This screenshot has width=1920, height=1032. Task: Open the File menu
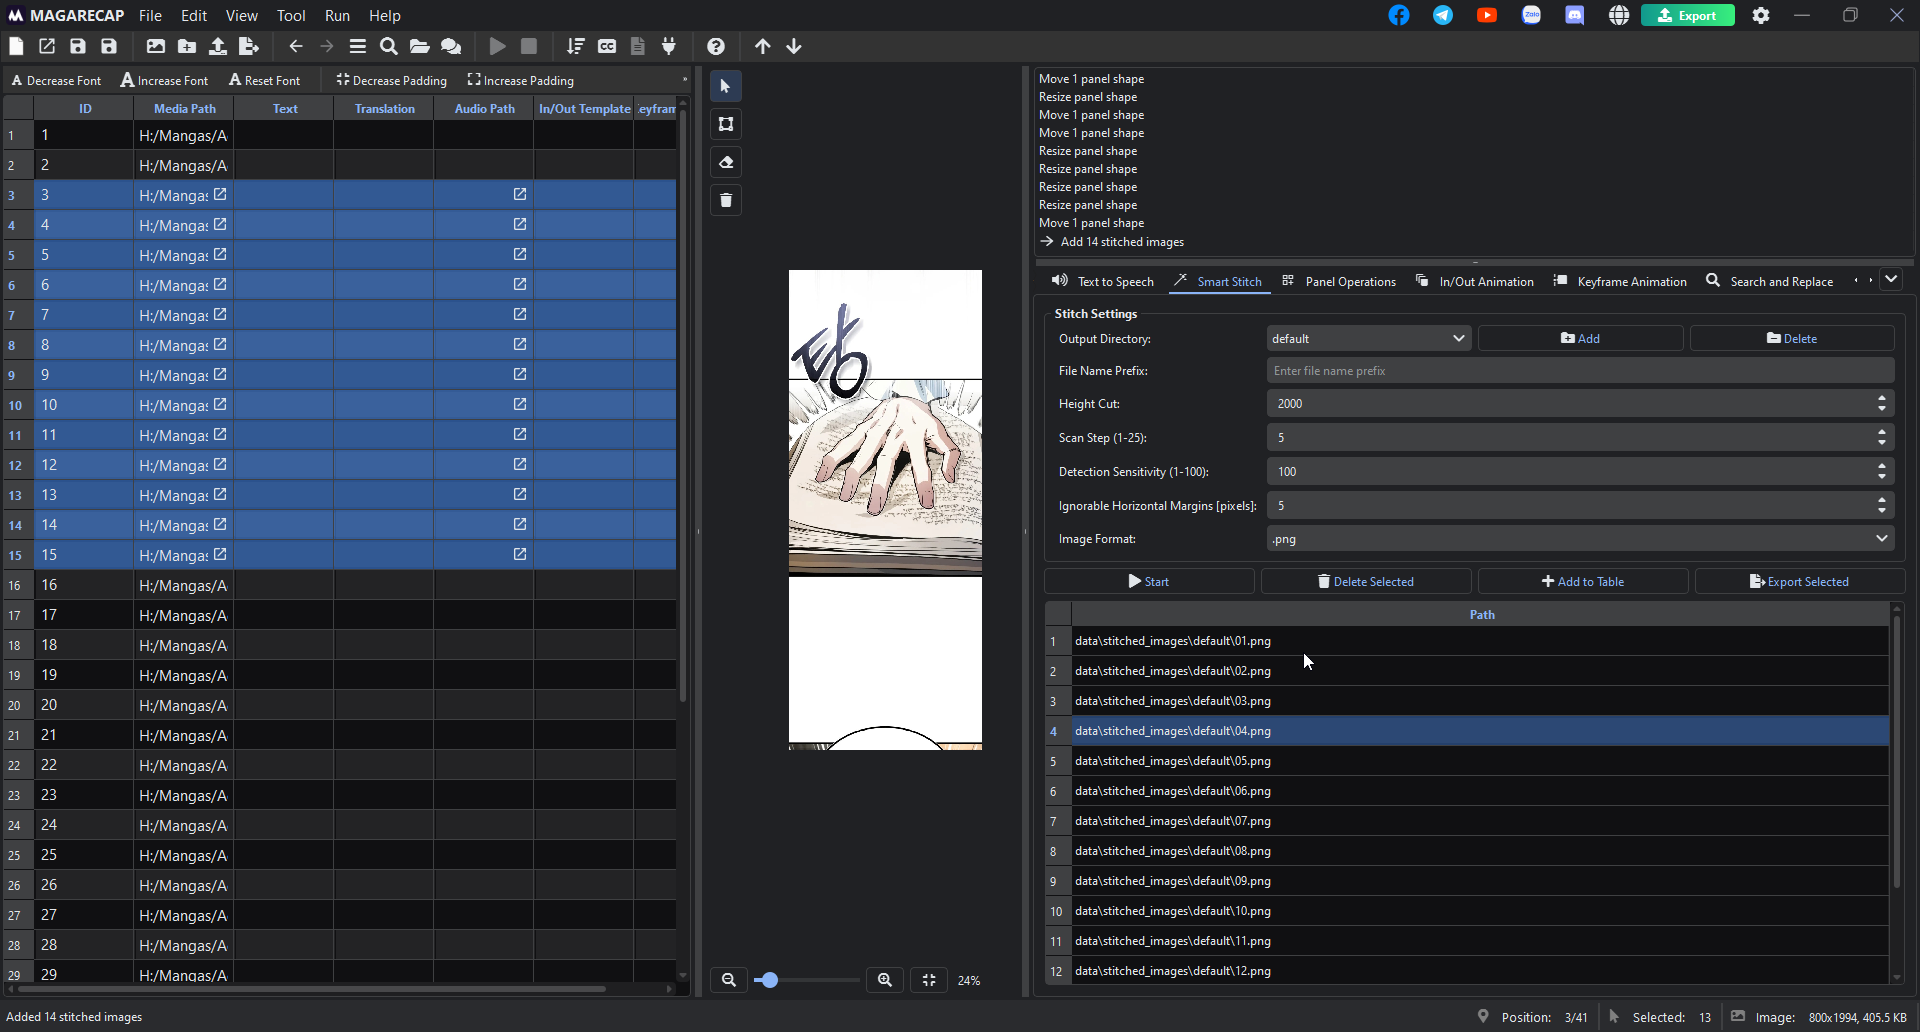150,15
